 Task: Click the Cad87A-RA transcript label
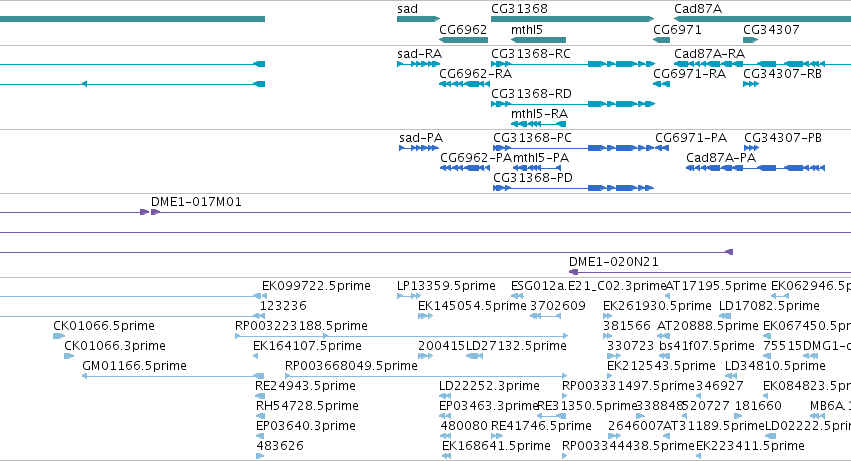709,54
